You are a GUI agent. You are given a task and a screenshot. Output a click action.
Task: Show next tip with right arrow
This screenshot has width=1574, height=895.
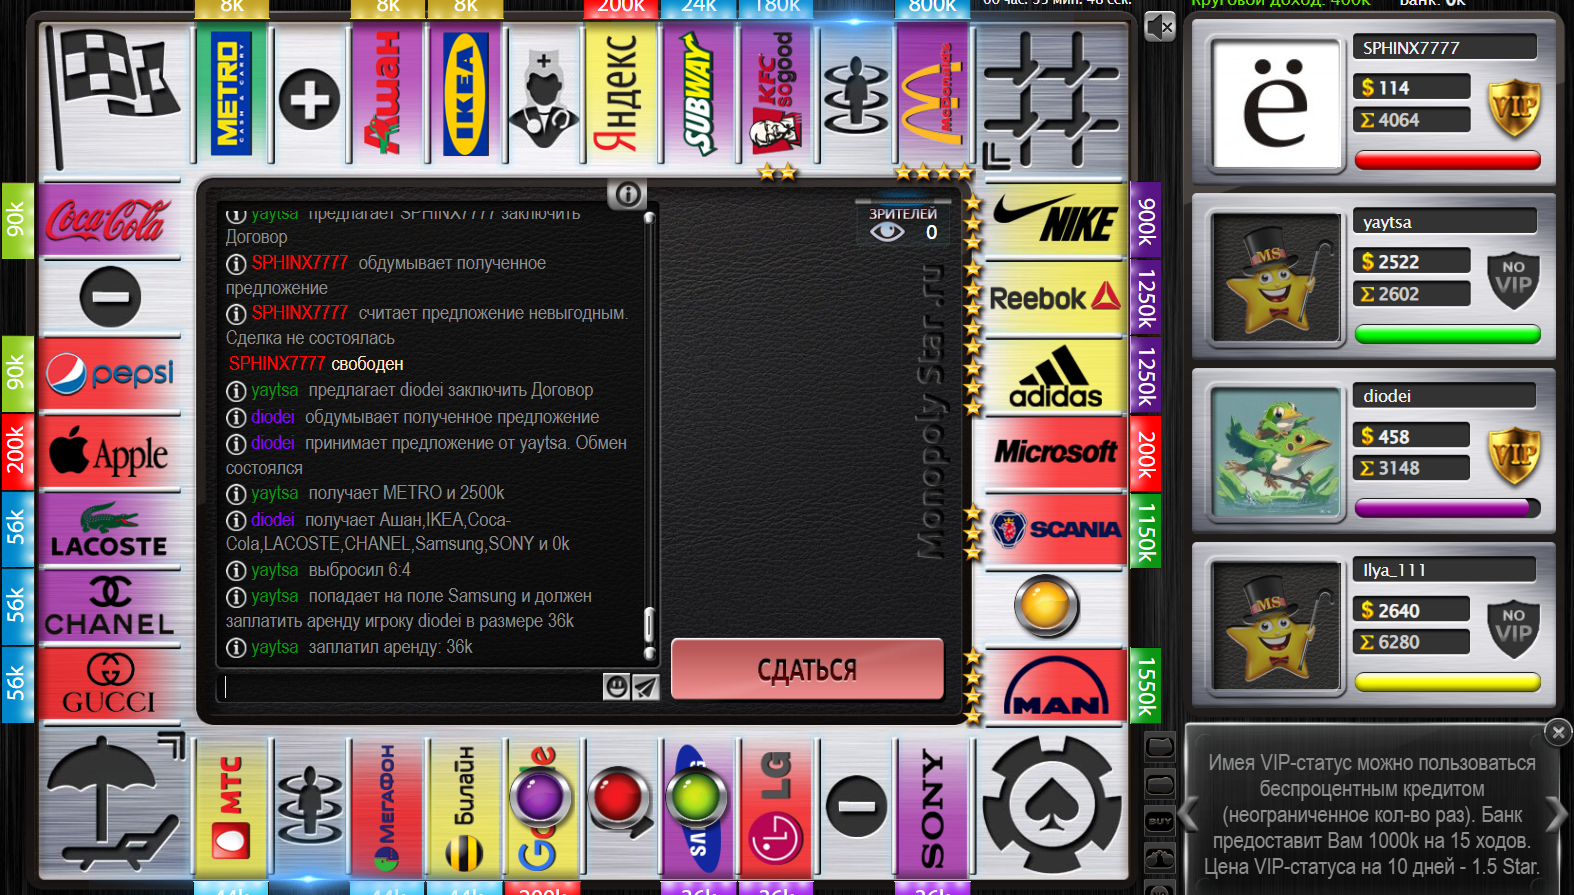click(1557, 814)
